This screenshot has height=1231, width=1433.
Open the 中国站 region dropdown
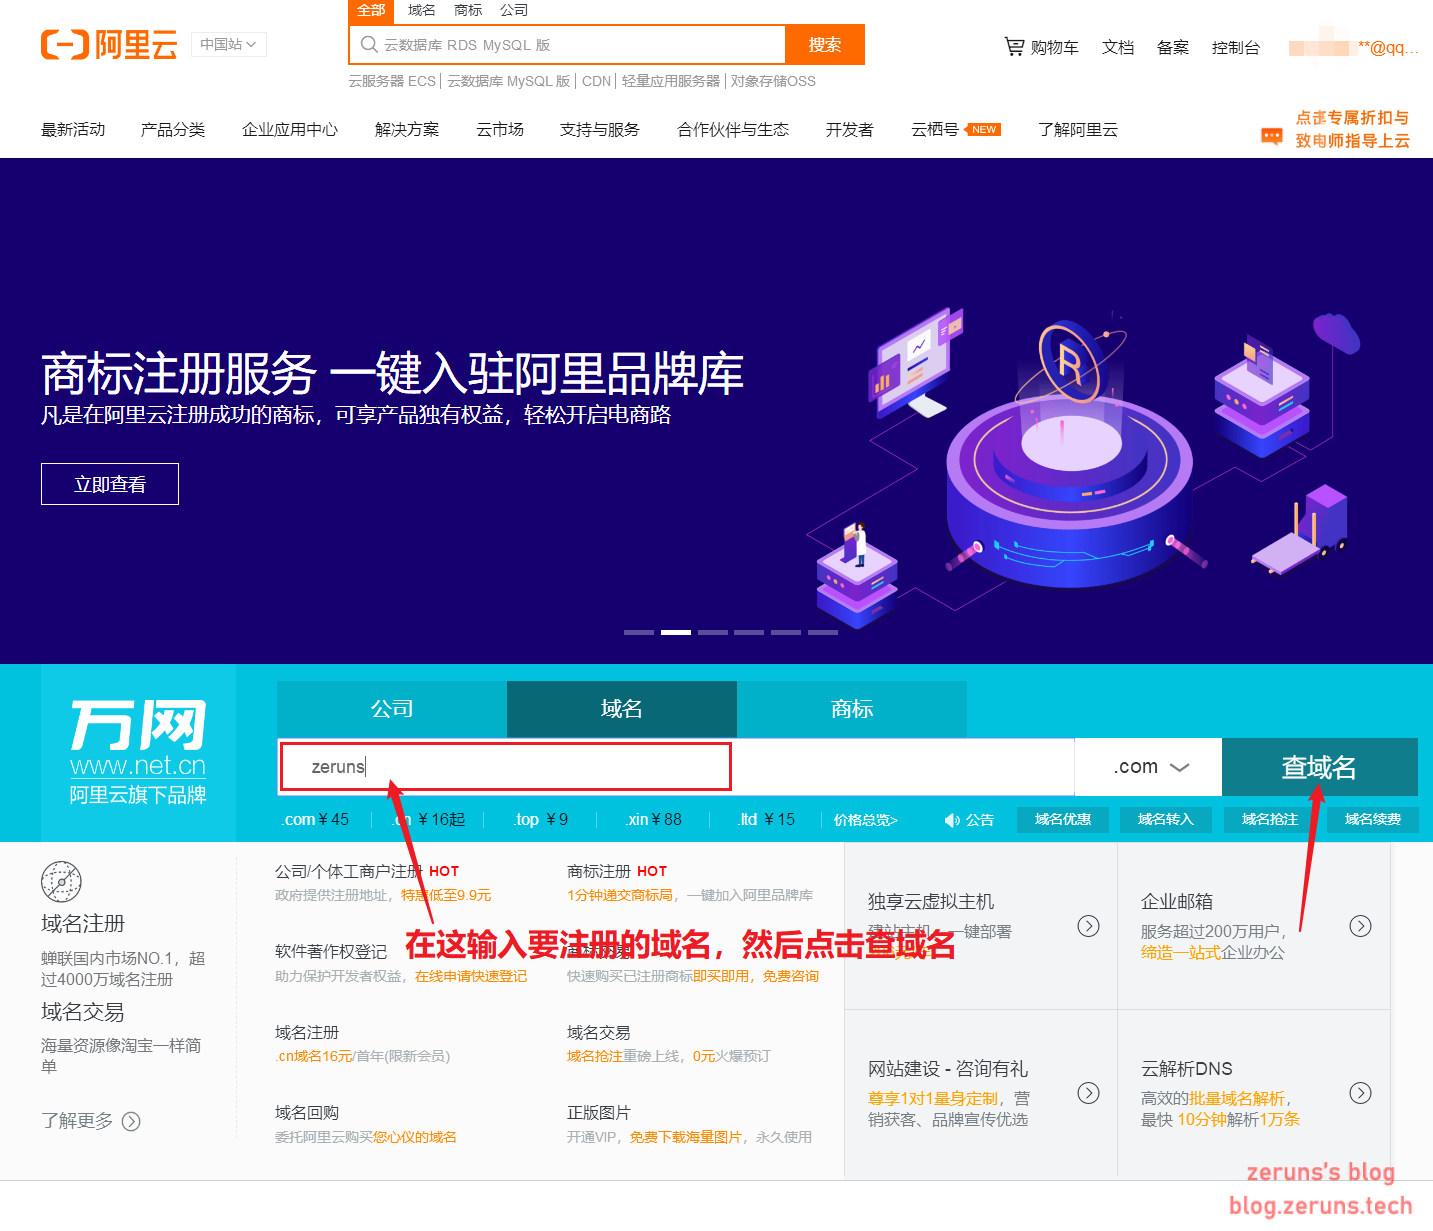pyautogui.click(x=228, y=44)
